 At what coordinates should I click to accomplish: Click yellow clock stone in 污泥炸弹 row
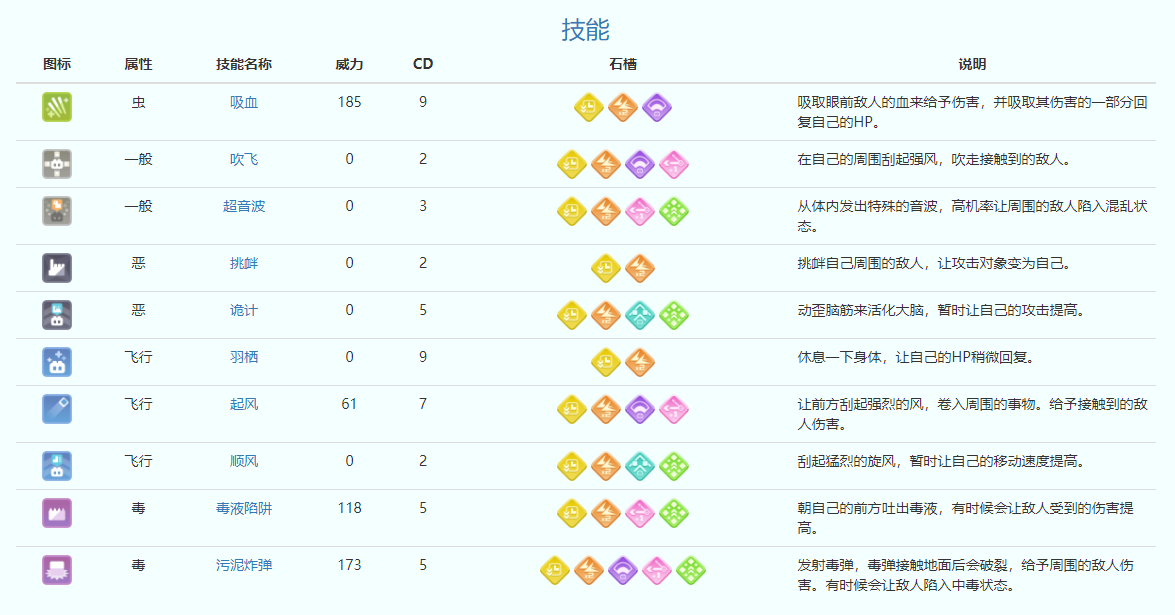click(x=555, y=570)
